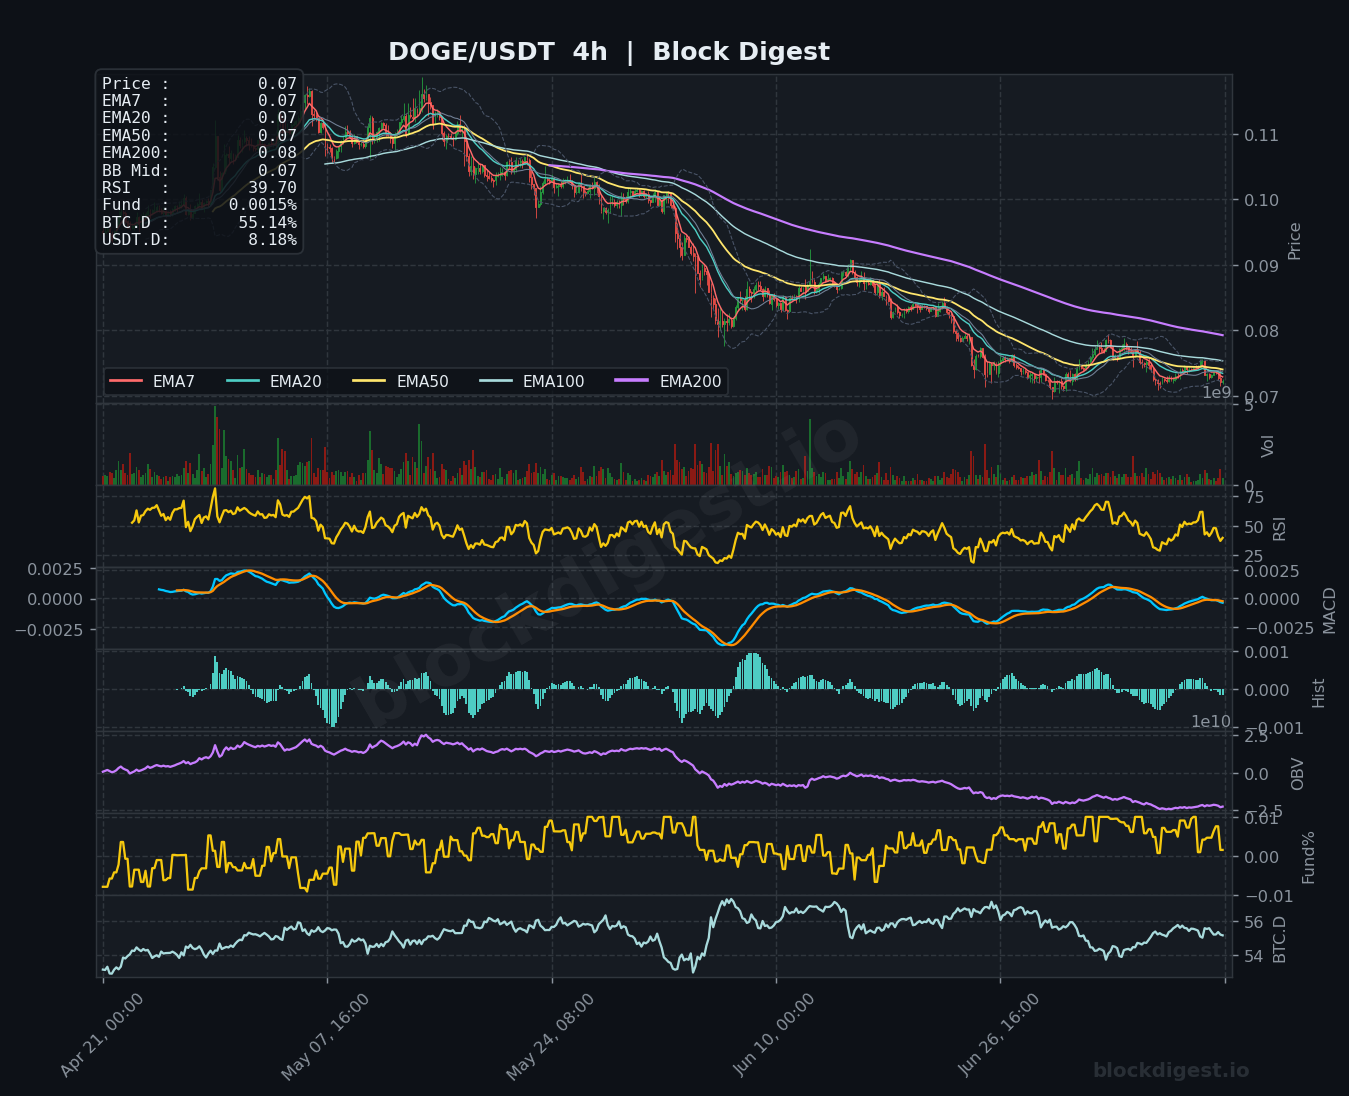Screen dimensions: 1349x1096
Task: Click the EMA100 legend entry
Action: click(x=532, y=381)
